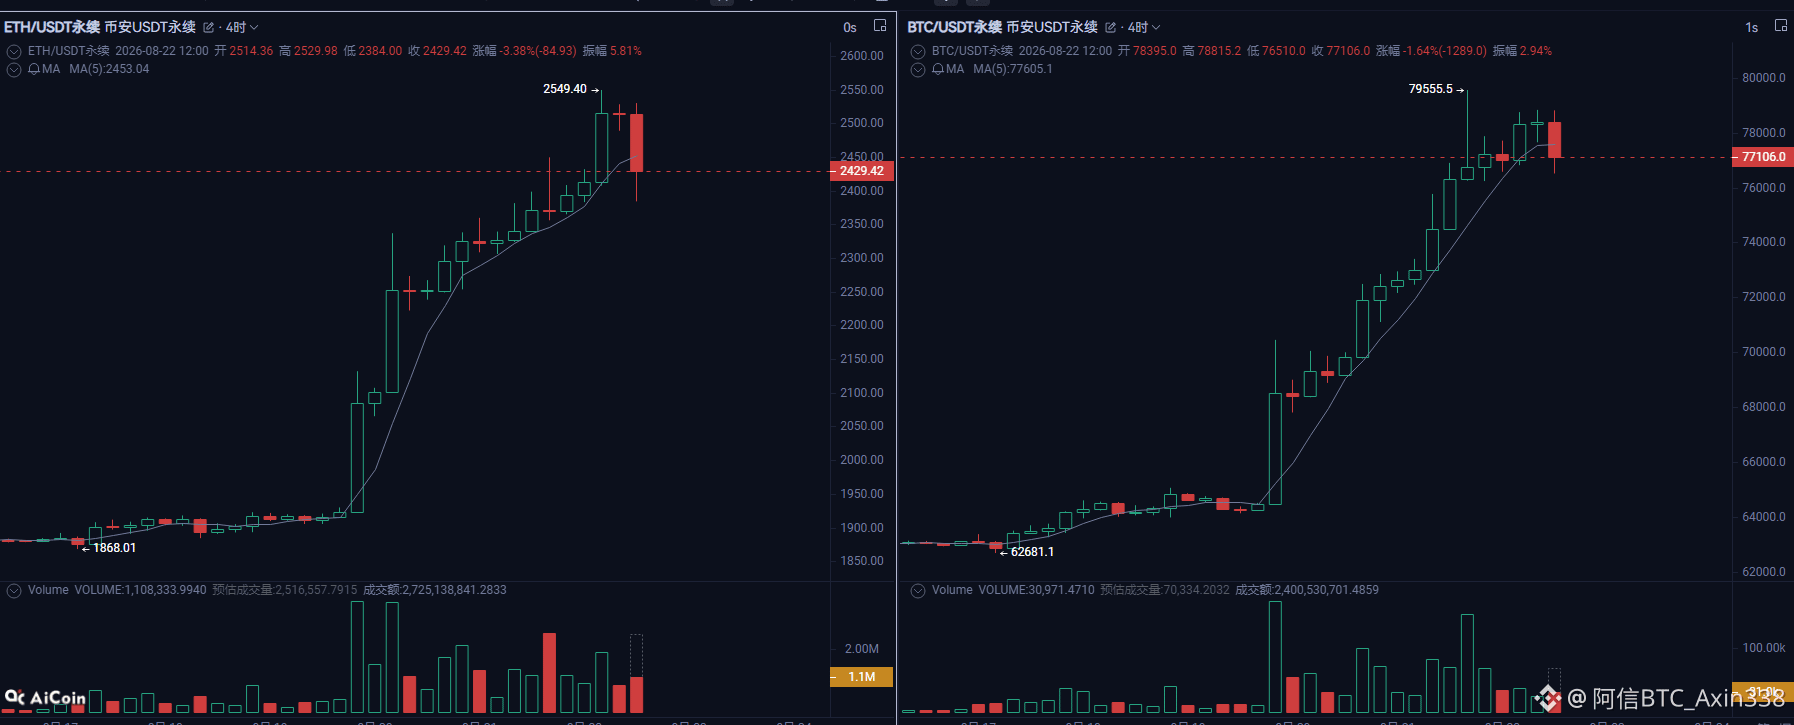This screenshot has width=1794, height=725.
Task: Click the 1s countdown on BTC chart
Action: (1752, 28)
